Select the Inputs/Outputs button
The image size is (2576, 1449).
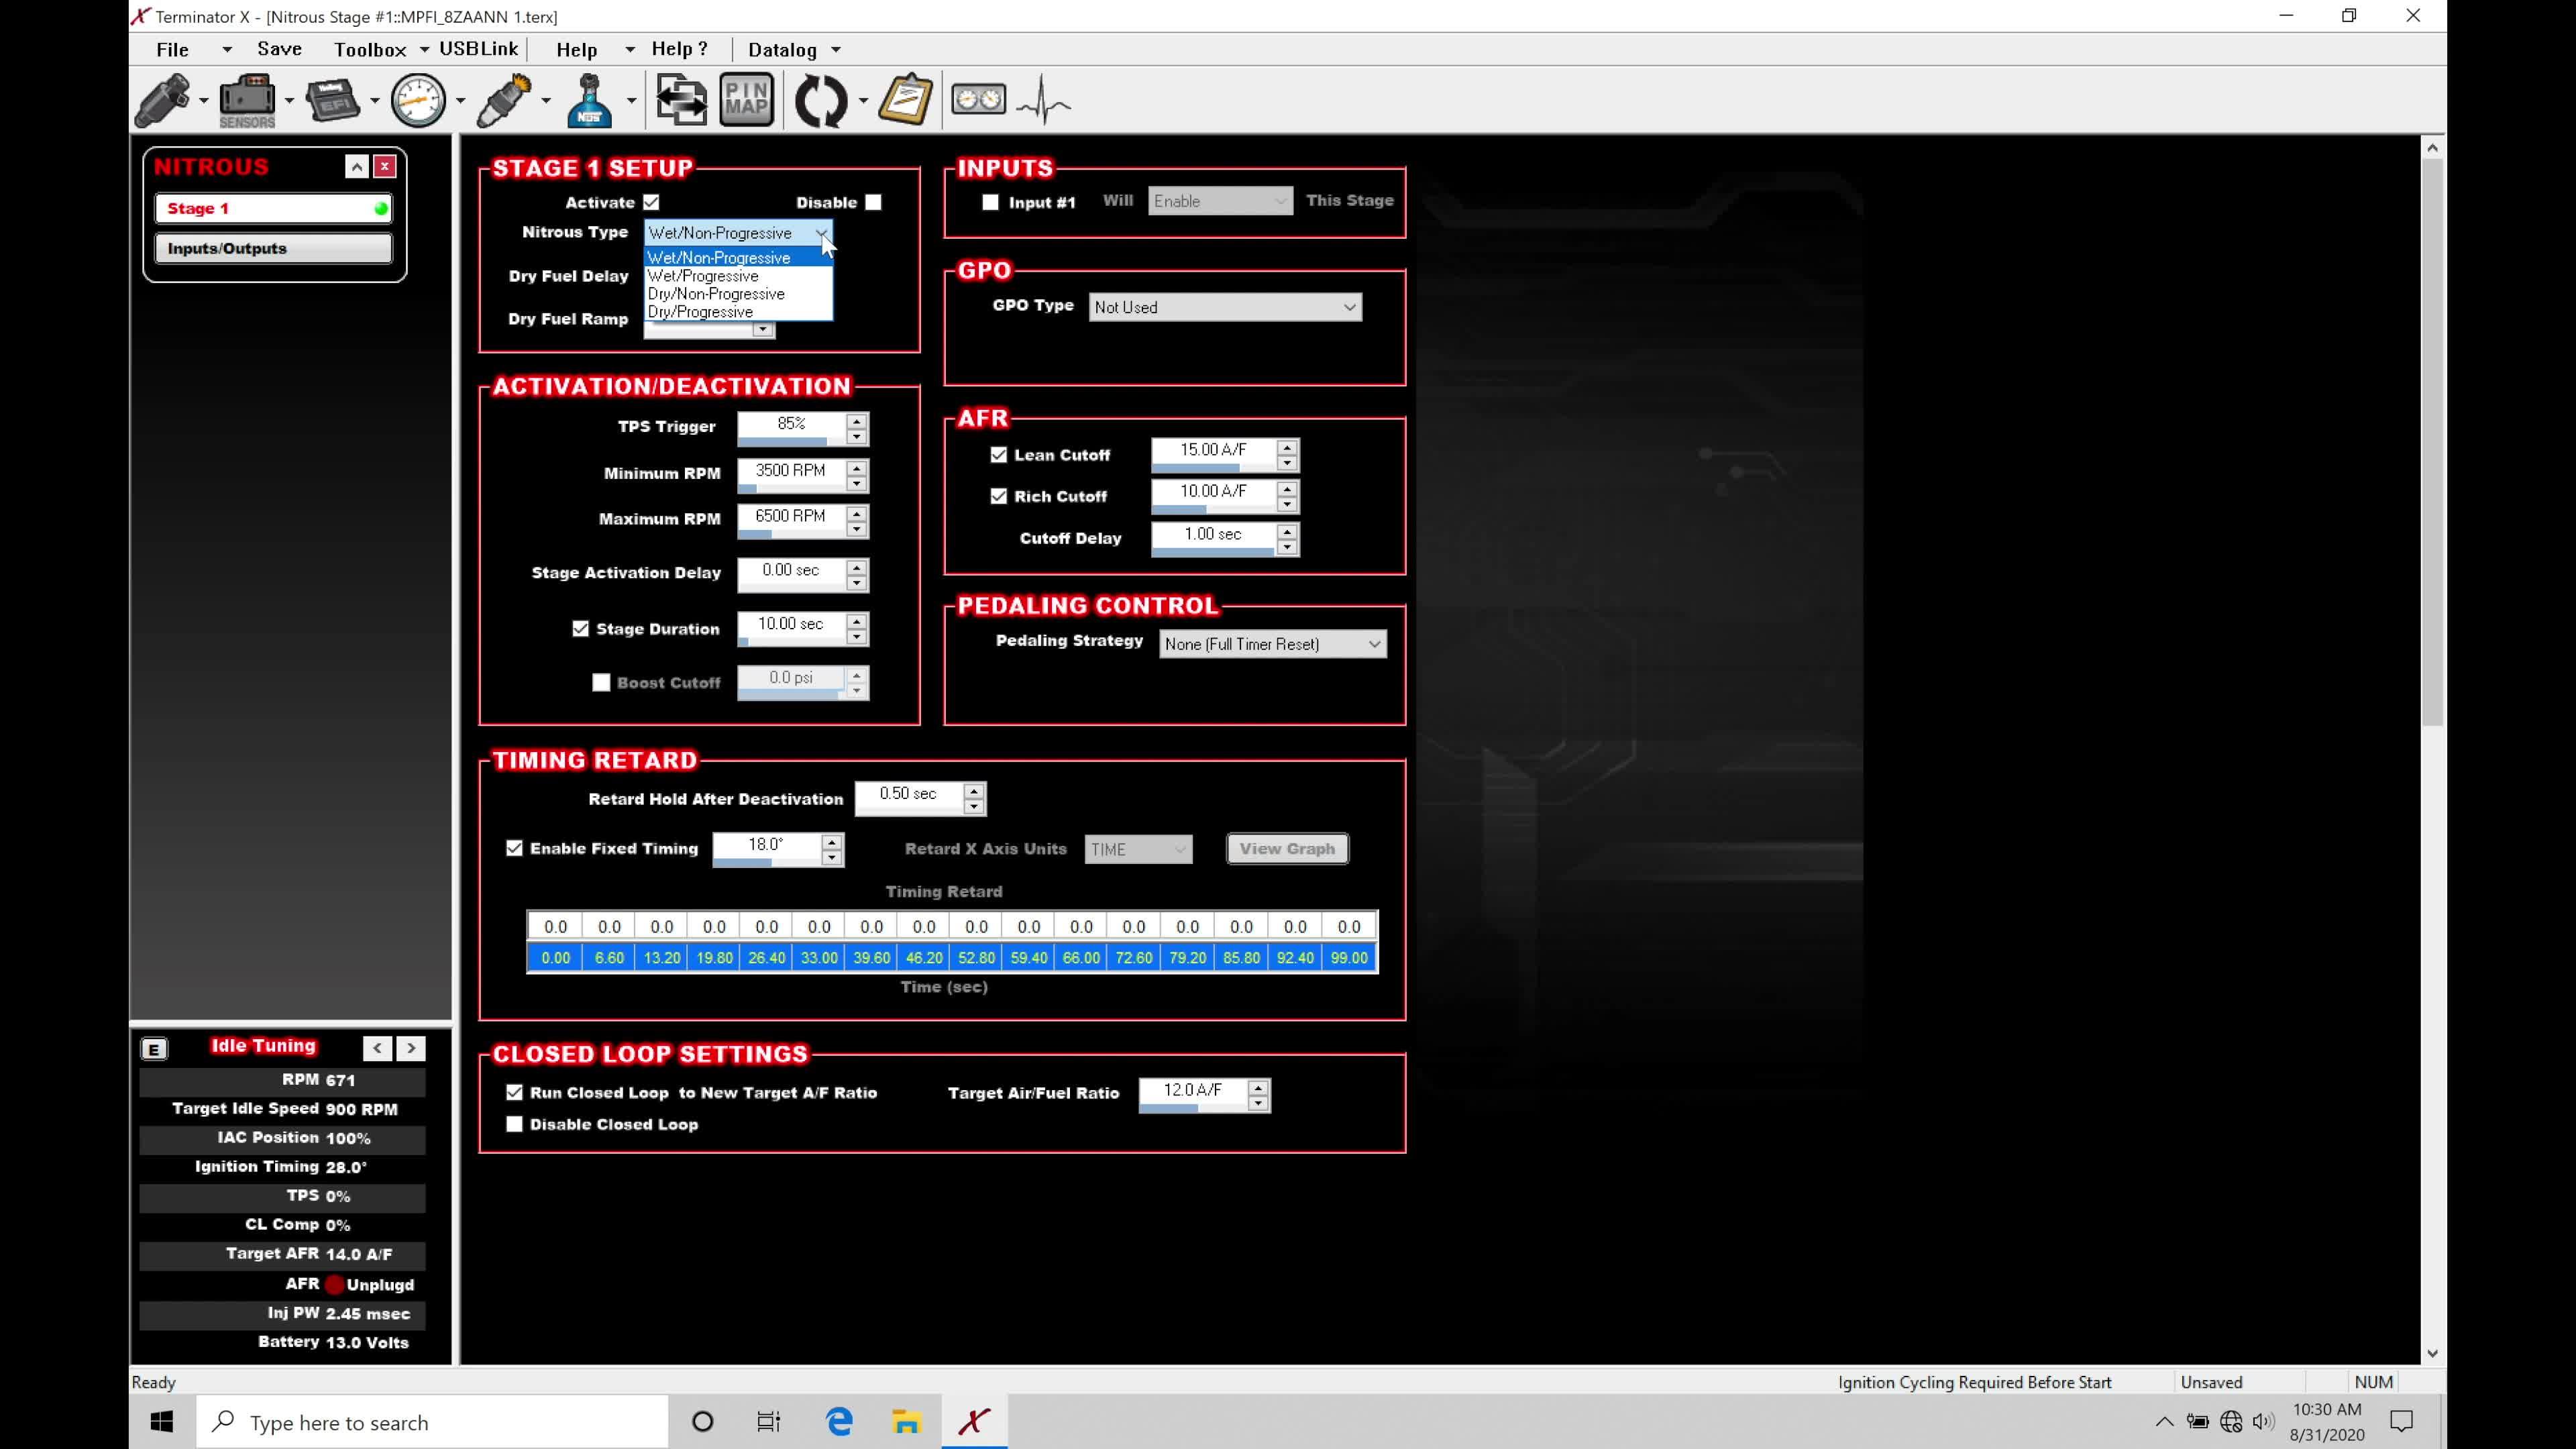pos(273,248)
